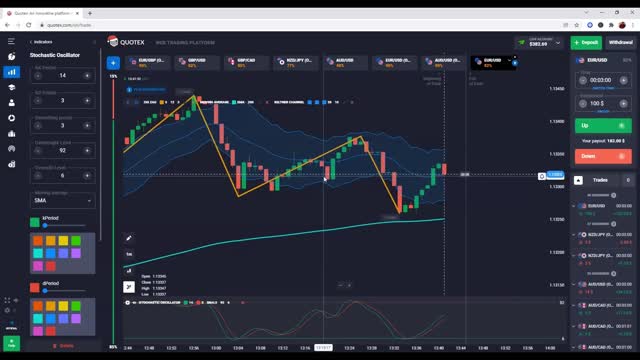Open the first sidebar trade icon
This screenshot has width=640, height=360.
point(11,56)
